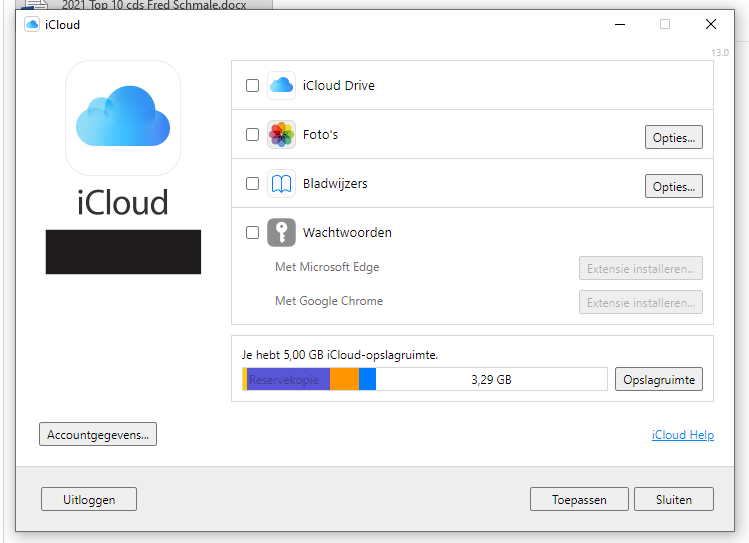Click the Wachtwoorden key icon
The width and height of the screenshot is (749, 543).
click(x=281, y=233)
